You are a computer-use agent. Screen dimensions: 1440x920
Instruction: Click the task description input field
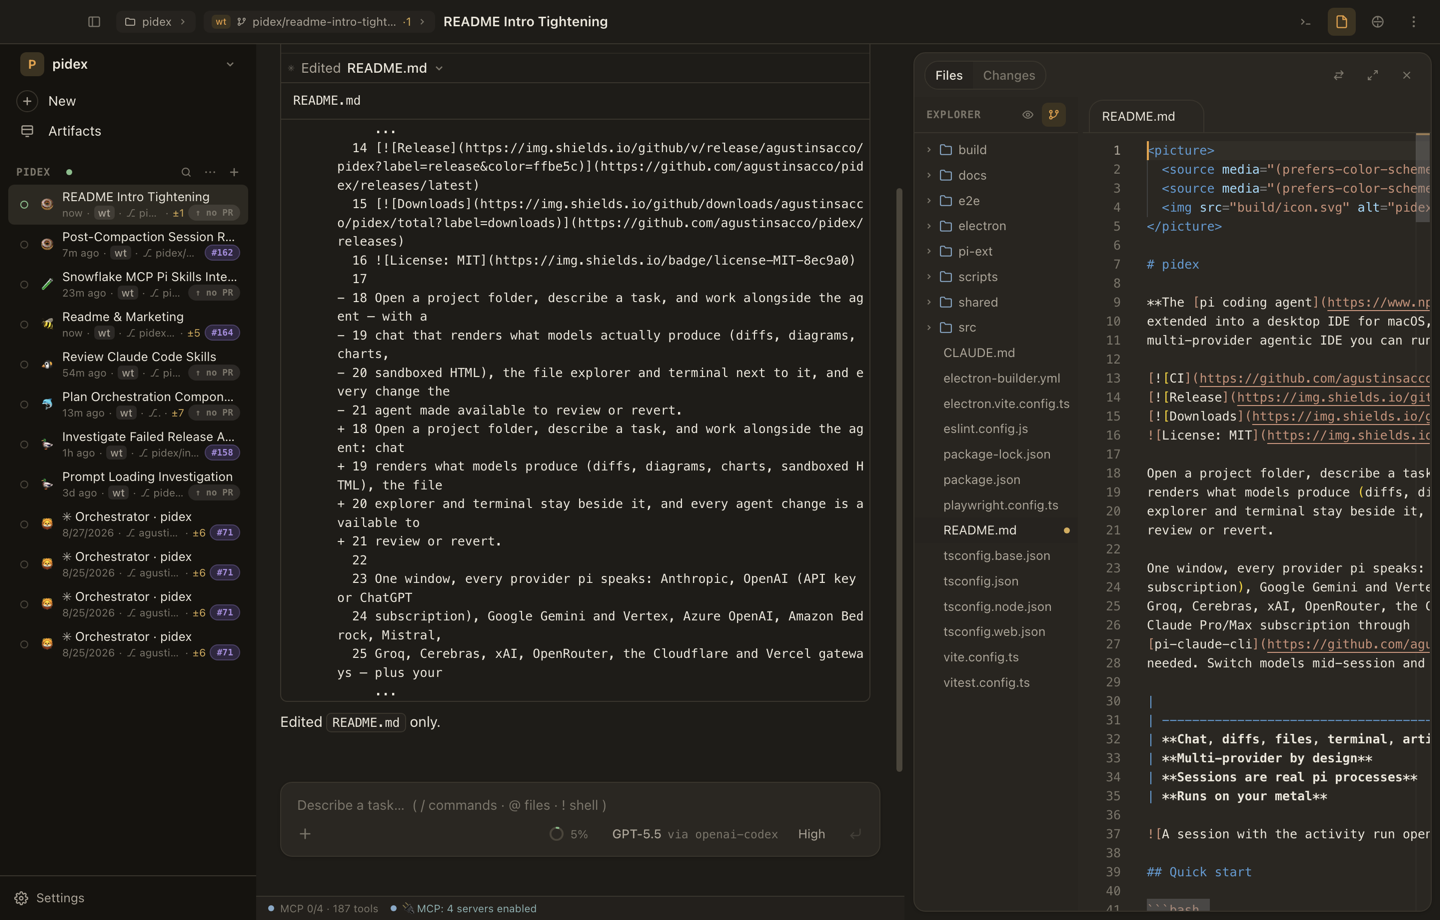click(x=578, y=805)
